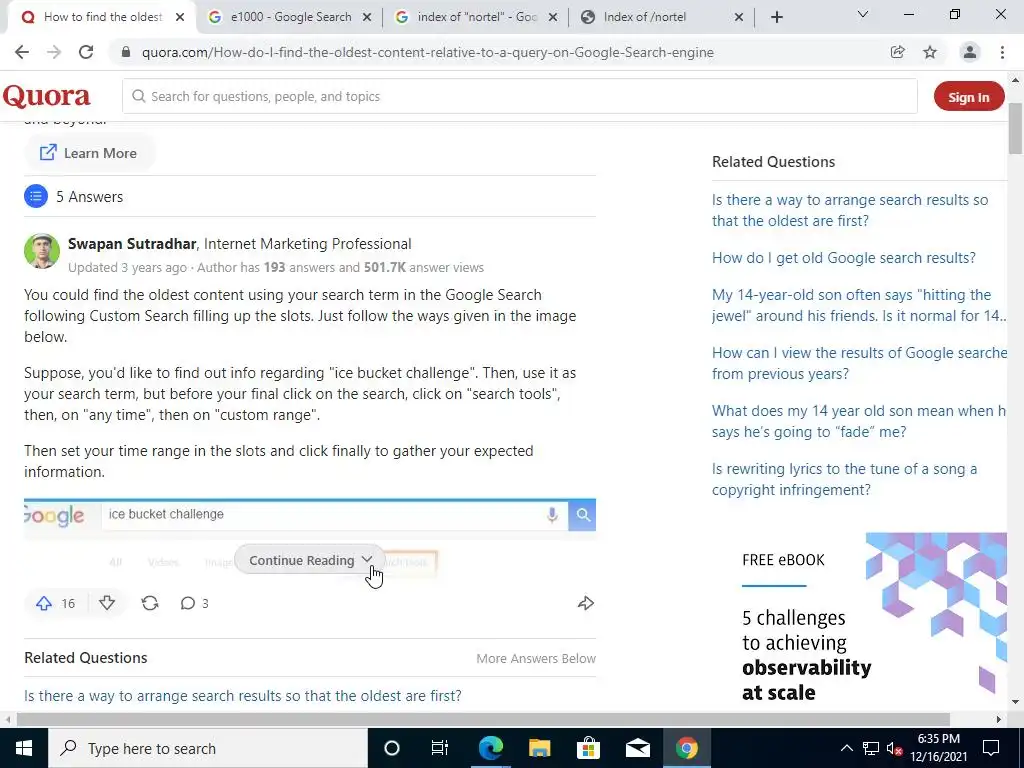Click the Chrome icon on the taskbar
The height and width of the screenshot is (768, 1024).
686,748
